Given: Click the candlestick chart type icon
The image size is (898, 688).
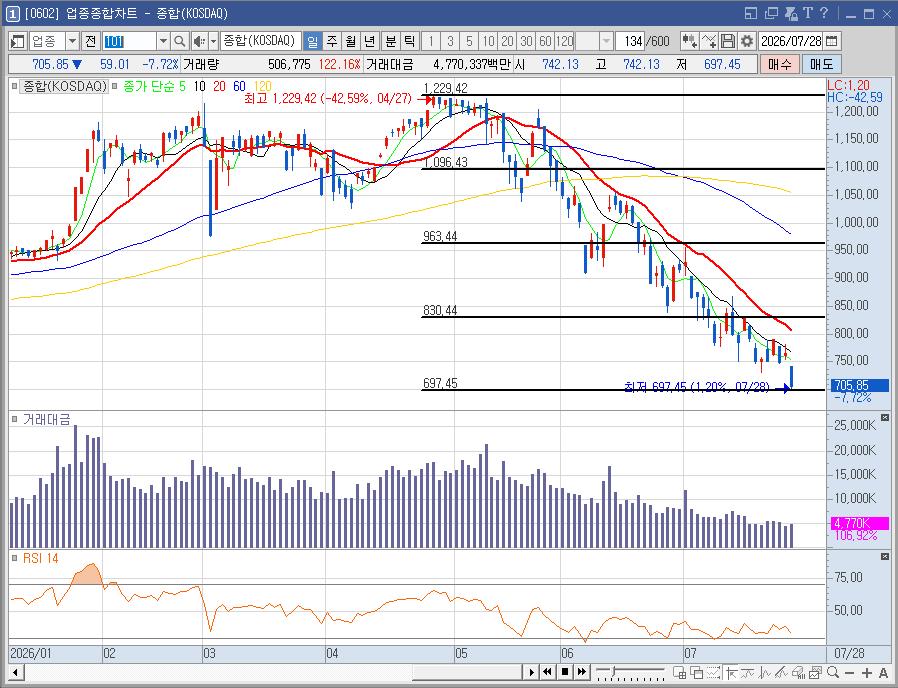Looking at the screenshot, I should click(x=689, y=41).
